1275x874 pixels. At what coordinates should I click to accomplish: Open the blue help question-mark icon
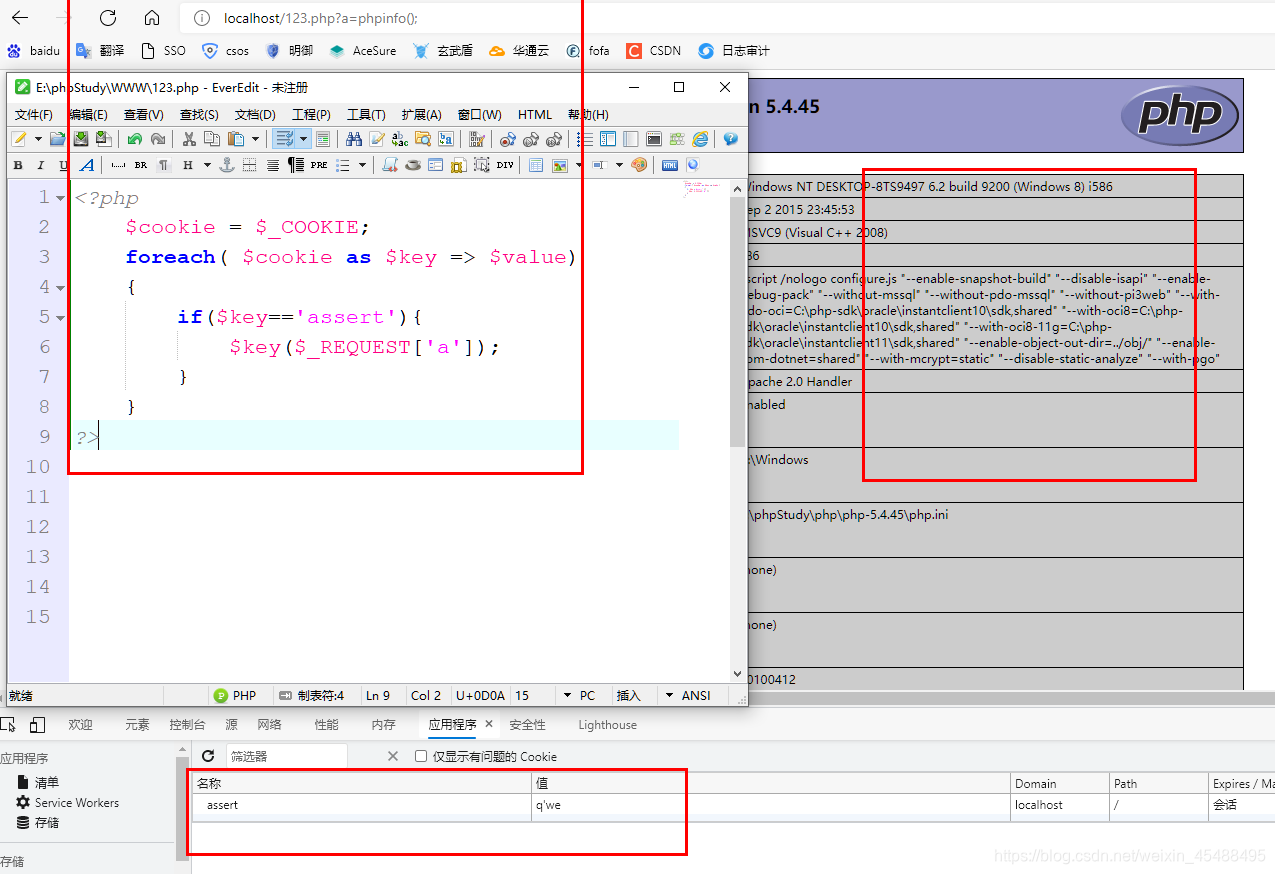point(731,139)
